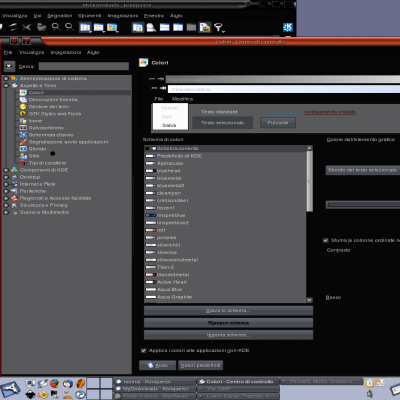Expand Suono e Multimedia category
Viewport: 400px width, 400px height.
pyautogui.click(x=6, y=212)
